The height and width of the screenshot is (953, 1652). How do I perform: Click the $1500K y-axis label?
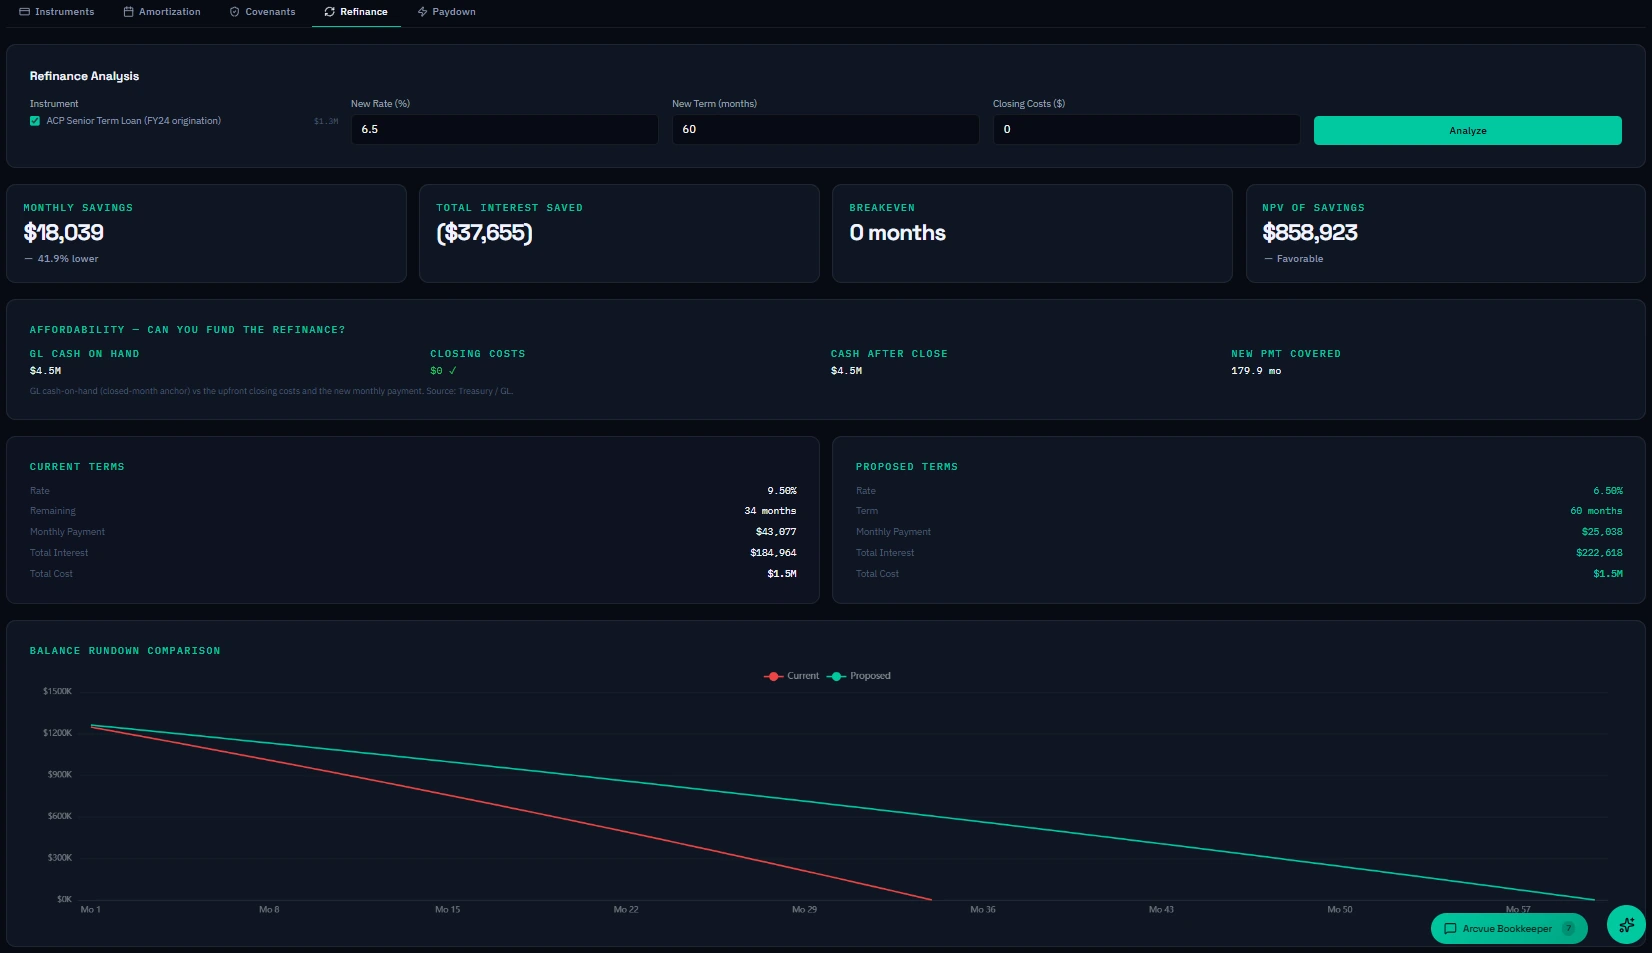point(57,692)
